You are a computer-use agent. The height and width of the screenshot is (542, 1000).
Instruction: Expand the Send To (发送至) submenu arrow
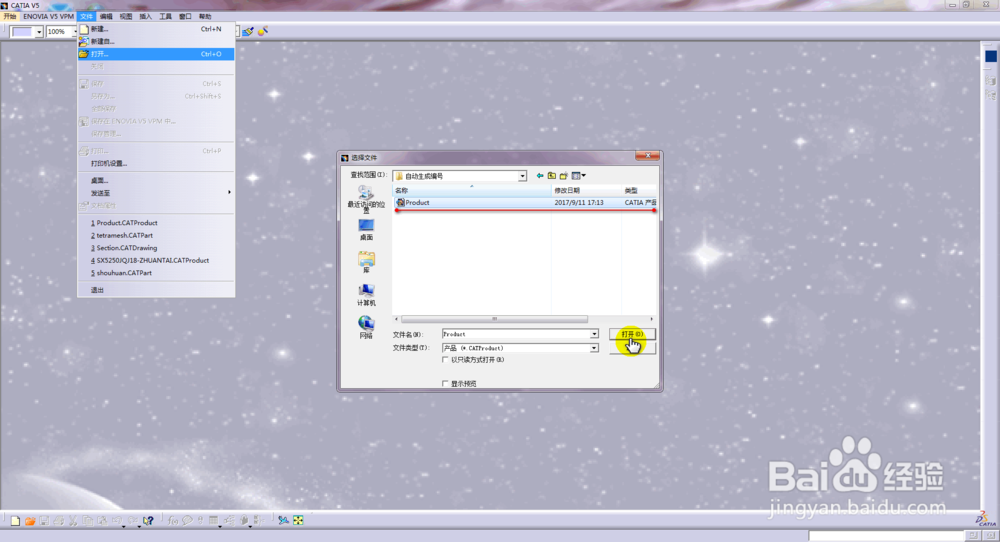229,193
